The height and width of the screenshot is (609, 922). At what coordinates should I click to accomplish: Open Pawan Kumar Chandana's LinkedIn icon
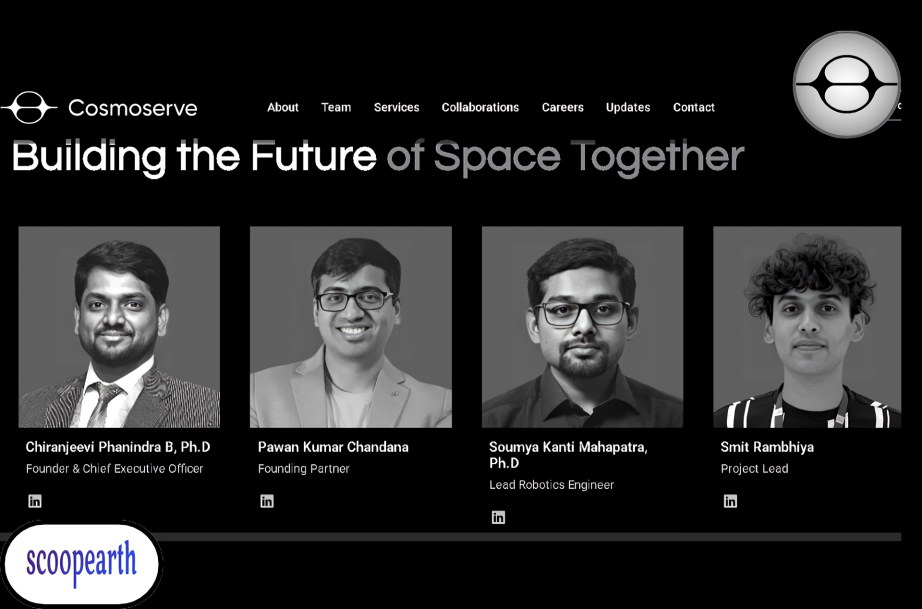(267, 501)
